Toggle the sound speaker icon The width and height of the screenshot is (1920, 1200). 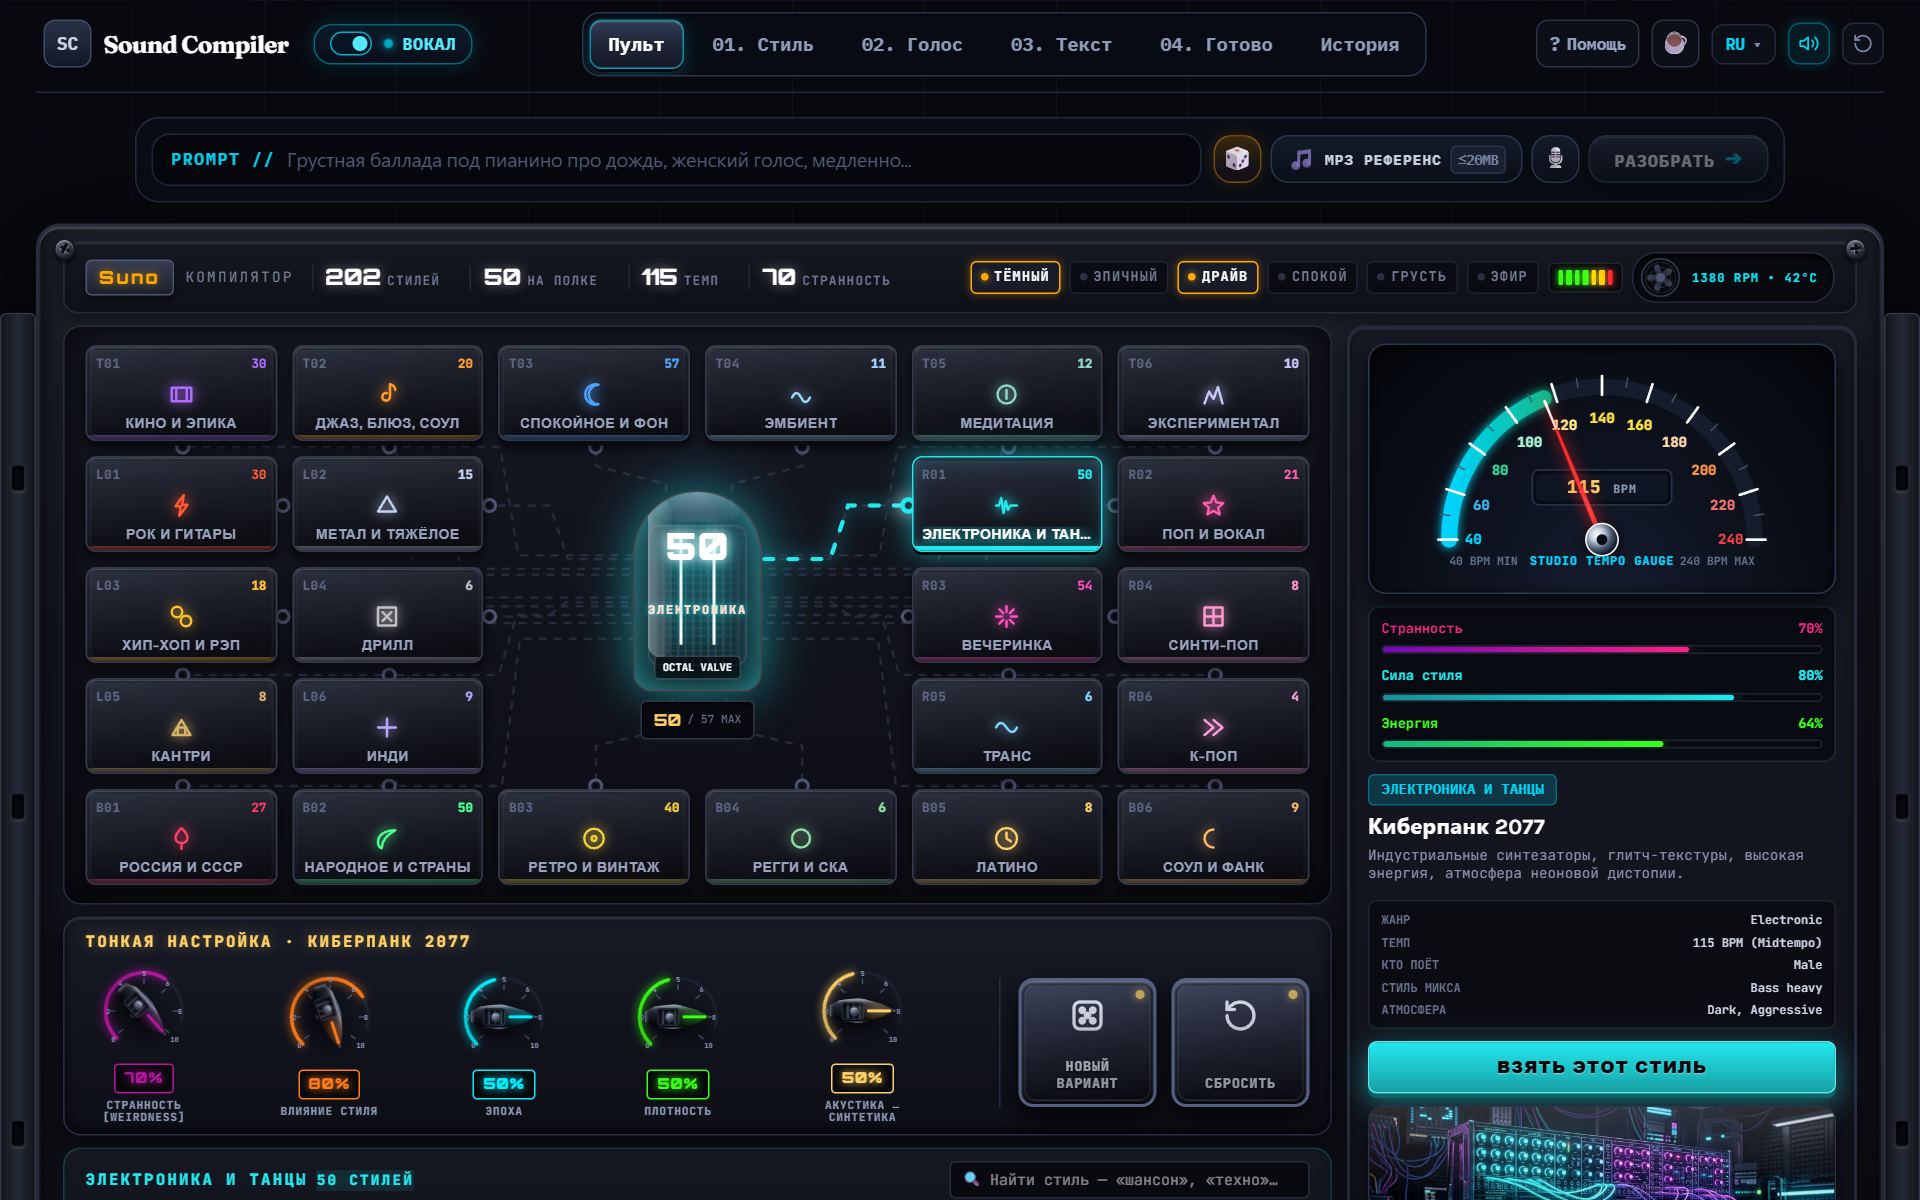point(1808,44)
